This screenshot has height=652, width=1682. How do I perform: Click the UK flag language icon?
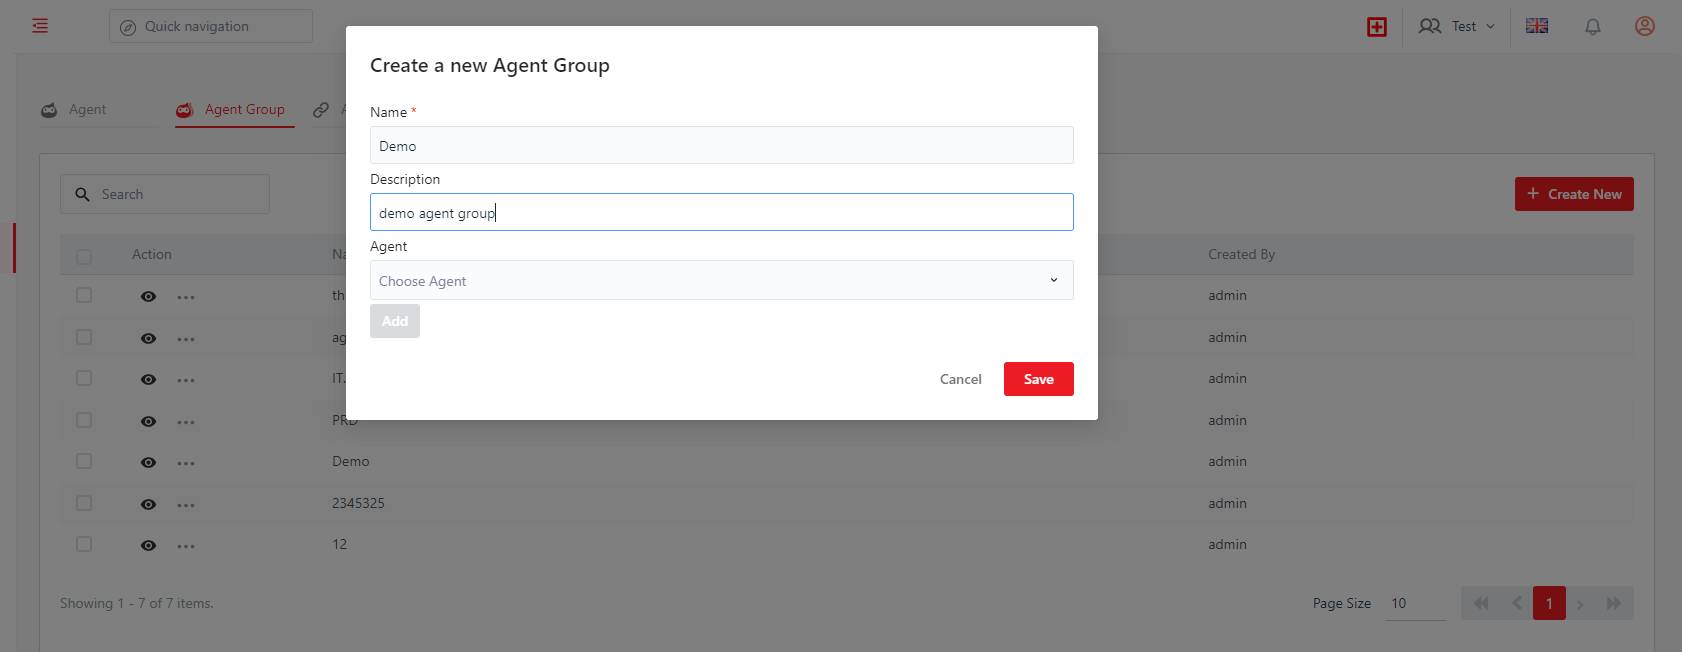pos(1537,26)
